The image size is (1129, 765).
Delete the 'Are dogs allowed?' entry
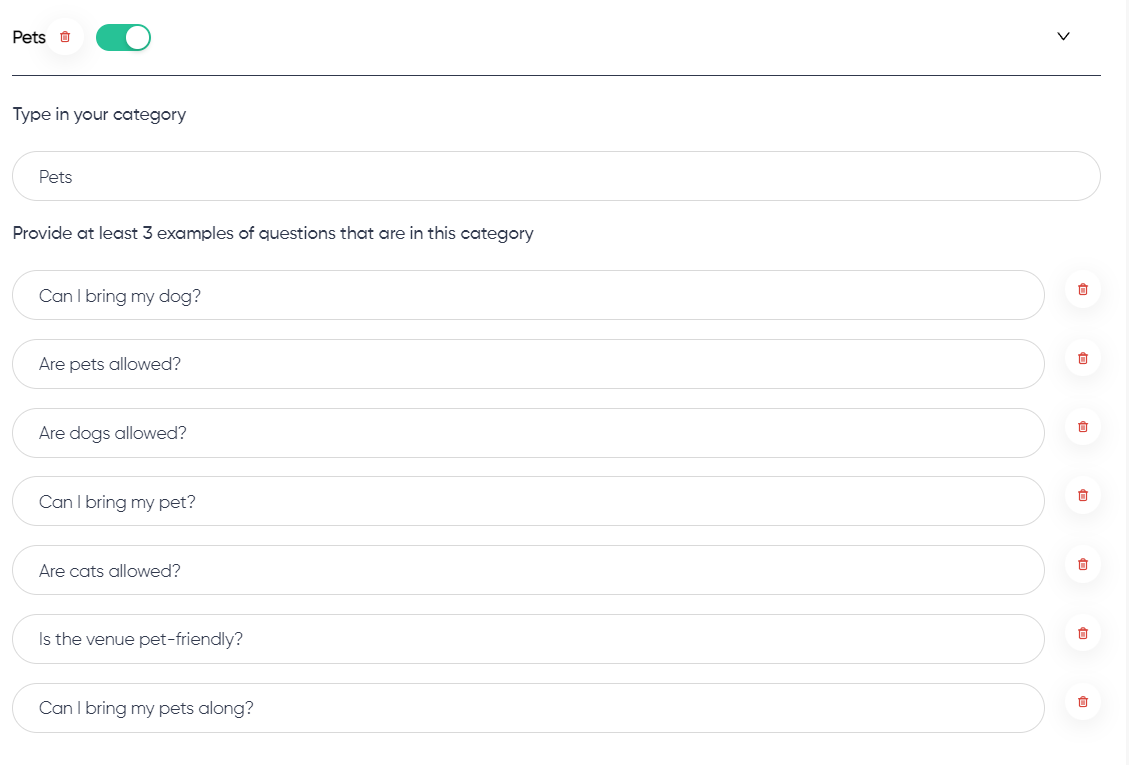[1082, 427]
